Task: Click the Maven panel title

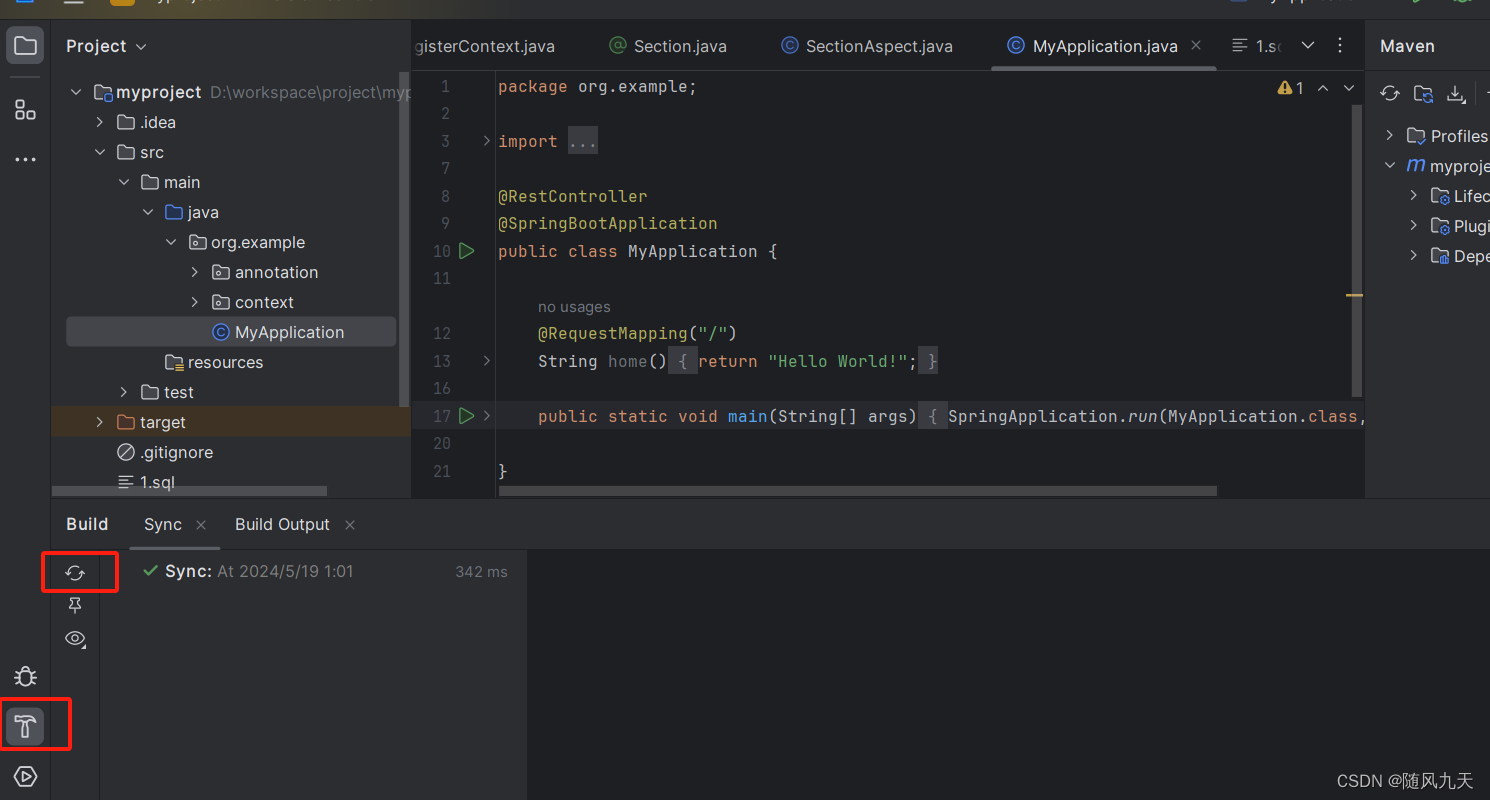Action: tap(1407, 46)
